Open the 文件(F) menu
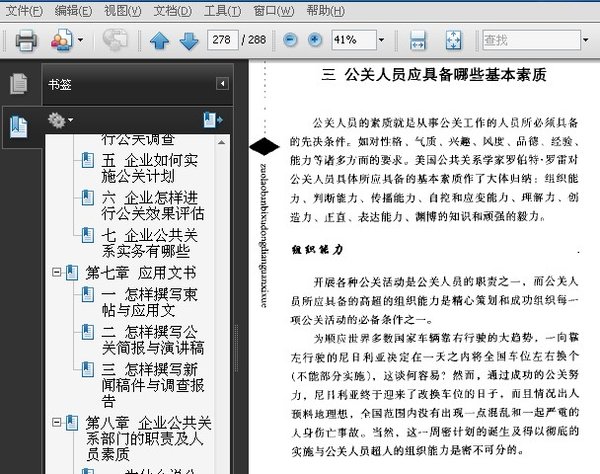The image size is (600, 474). (24, 11)
